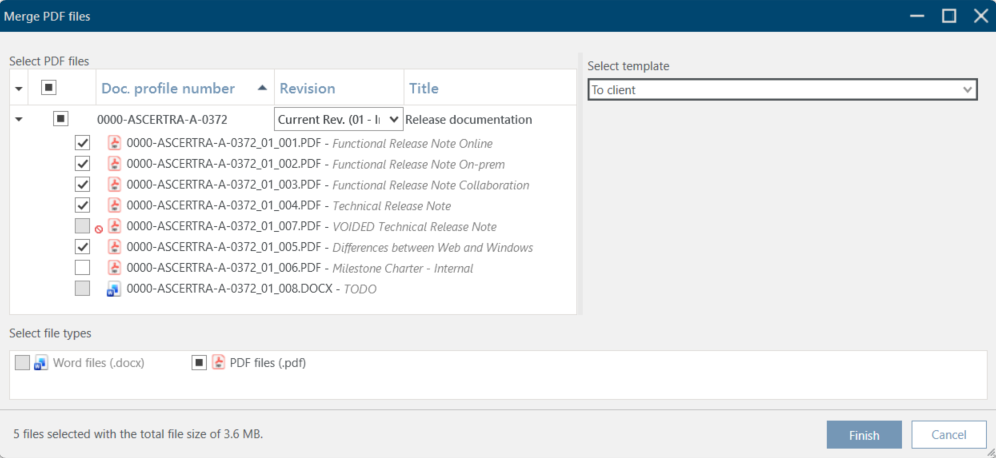Click PDF icon of Milestone Charter file
The width and height of the screenshot is (996, 458).
pyautogui.click(x=114, y=268)
